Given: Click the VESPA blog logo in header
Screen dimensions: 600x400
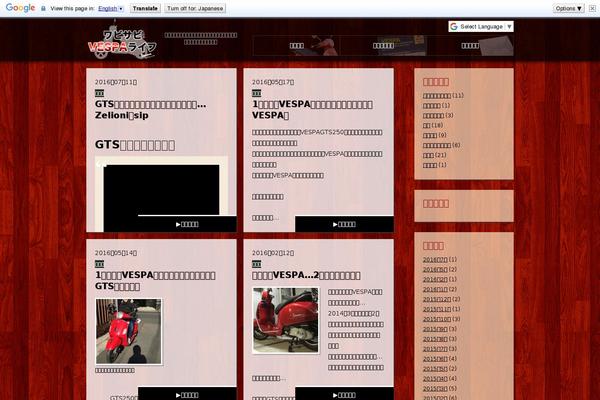Looking at the screenshot, I should tap(119, 41).
